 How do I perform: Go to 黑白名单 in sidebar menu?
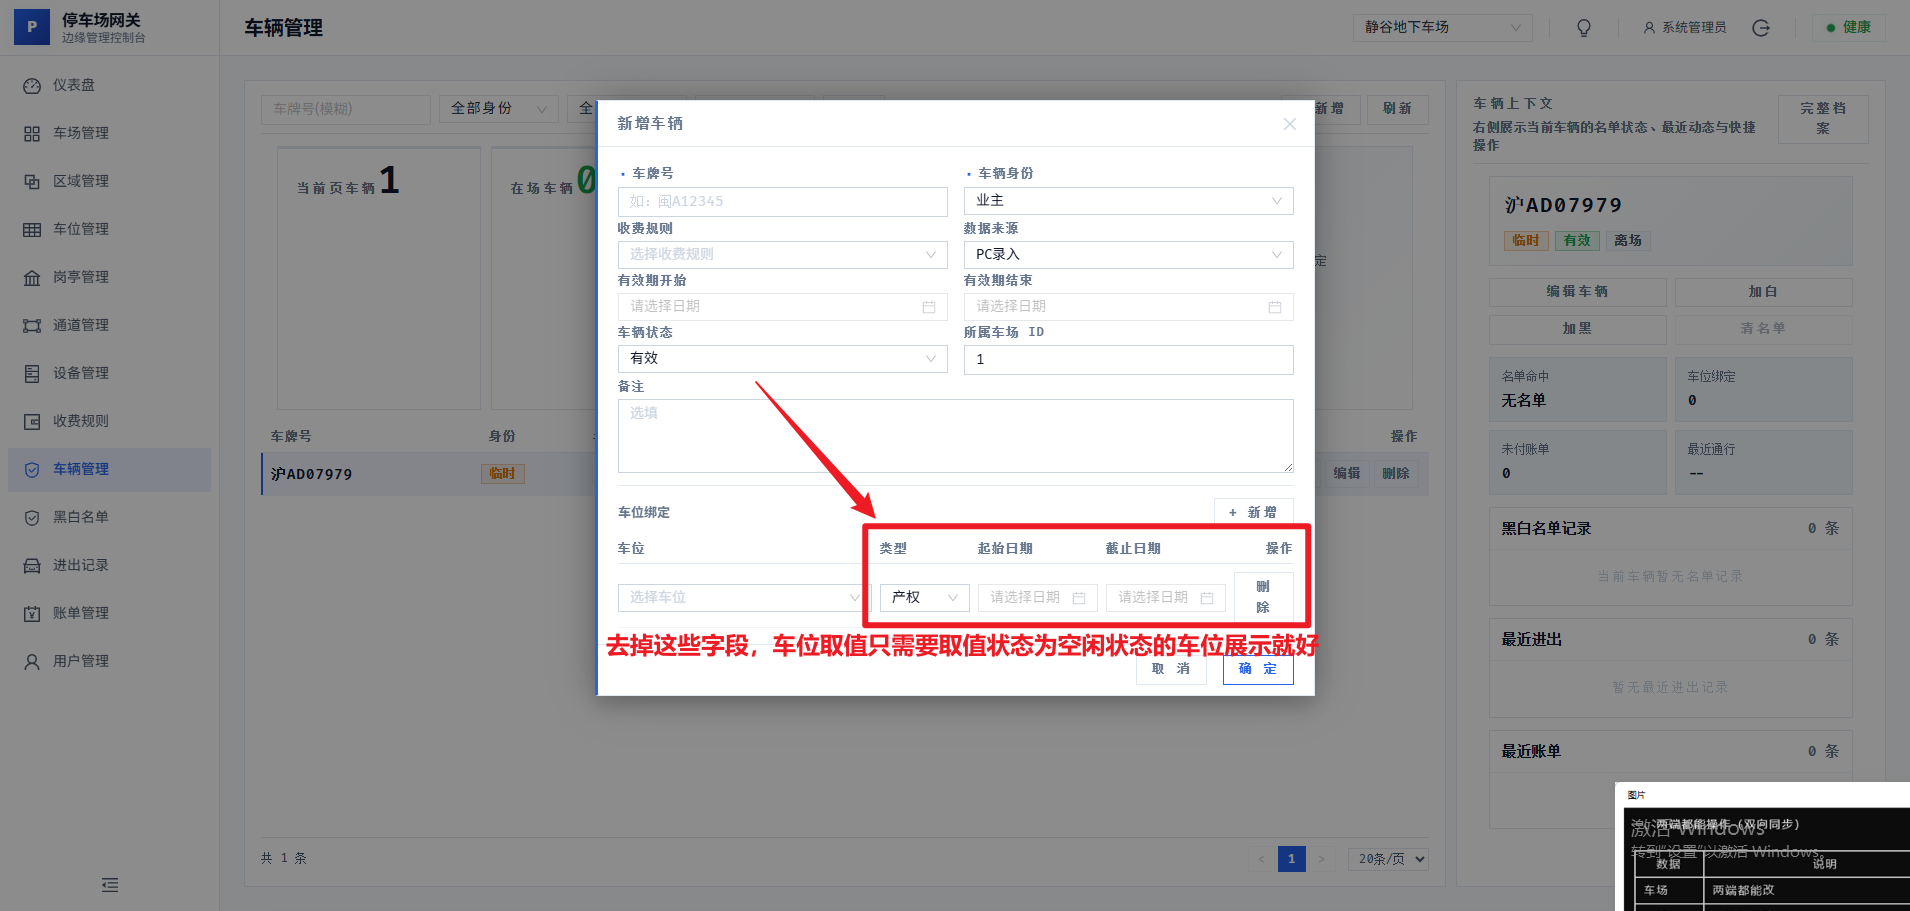tap(80, 517)
